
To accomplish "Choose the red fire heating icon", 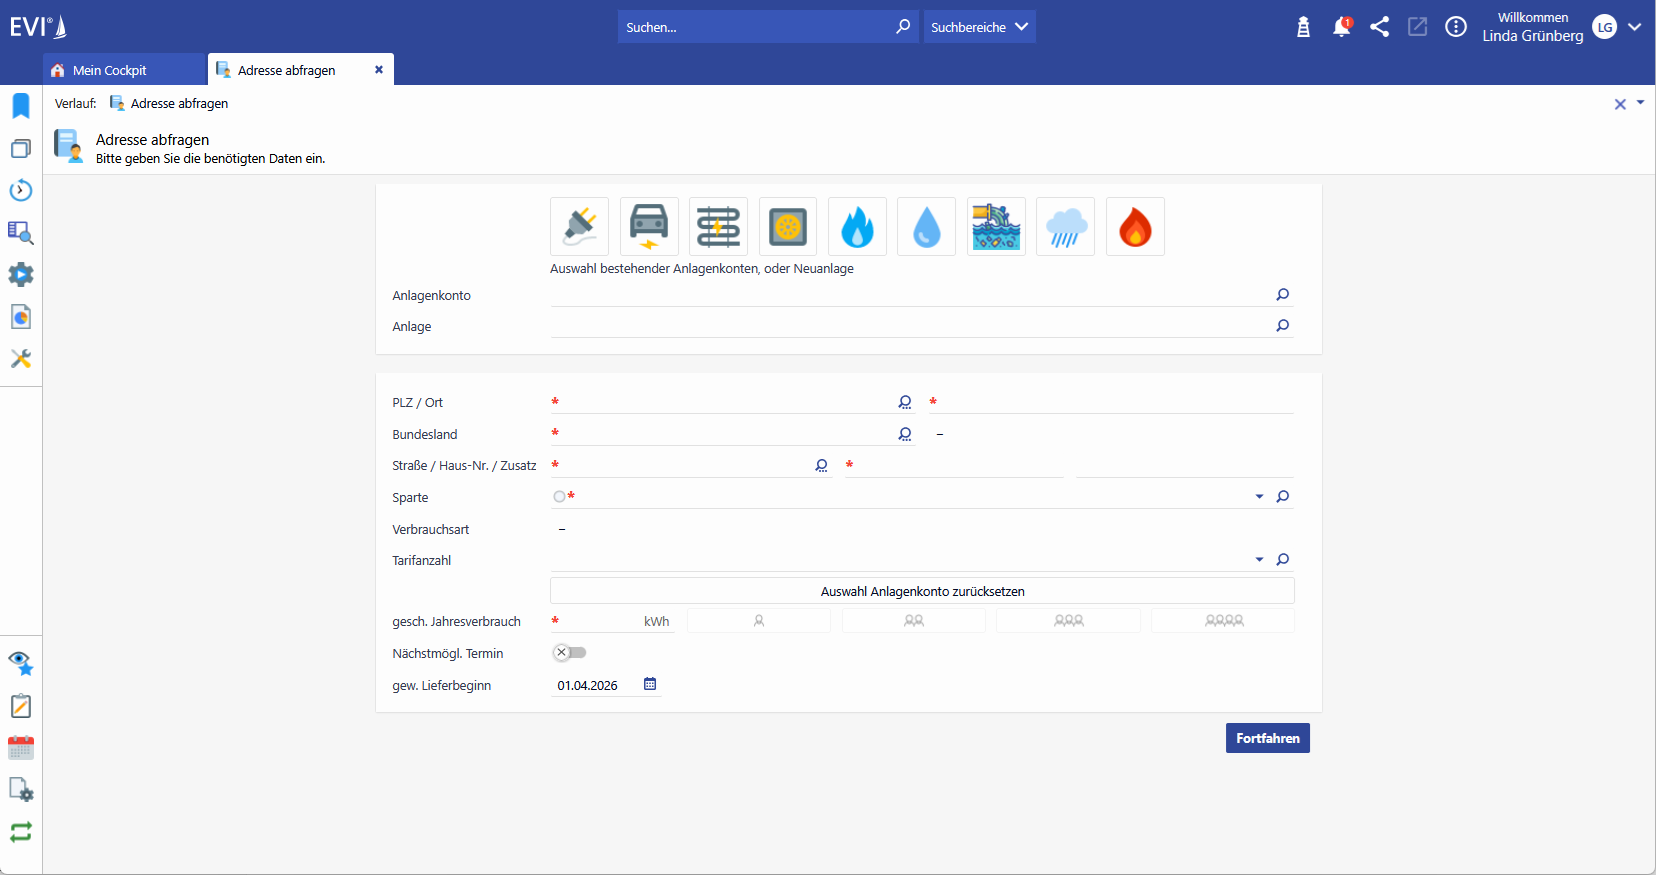I will pos(1135,227).
